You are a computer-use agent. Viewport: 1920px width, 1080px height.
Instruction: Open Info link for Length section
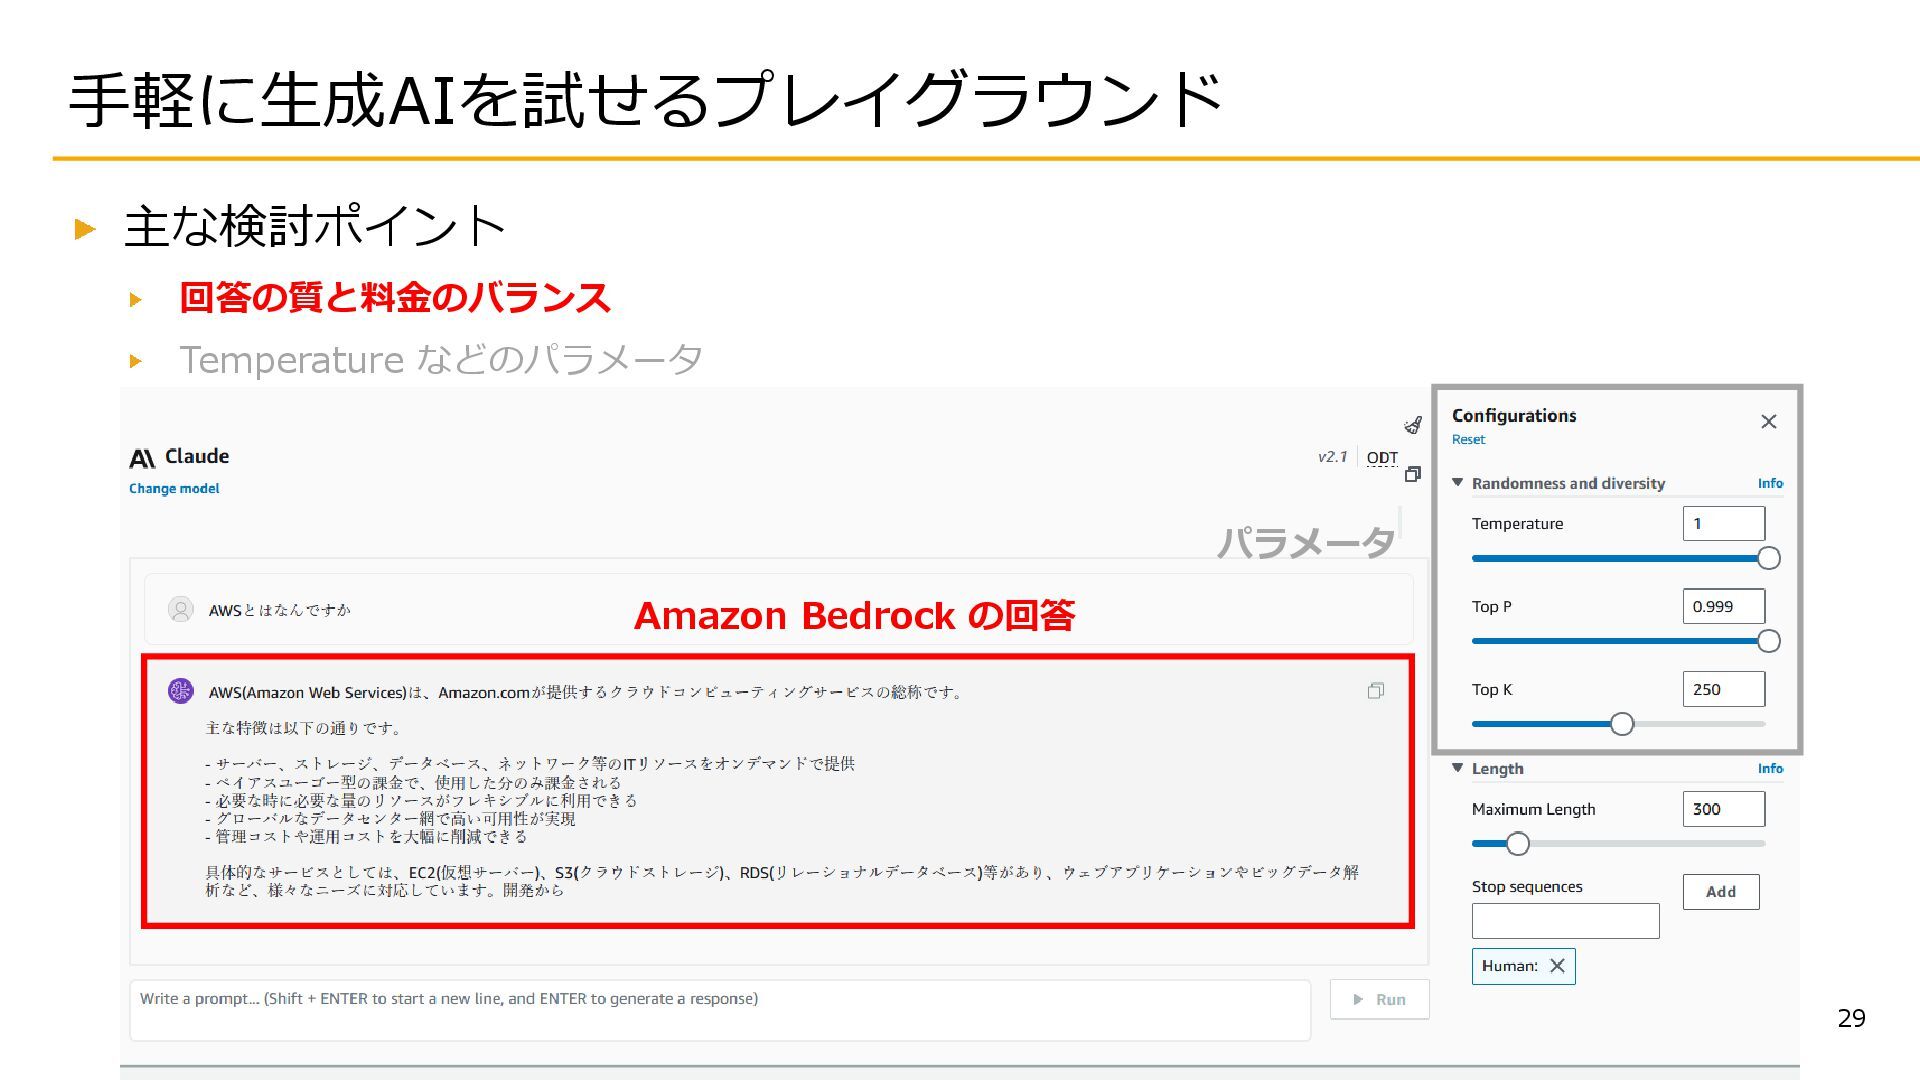(x=1769, y=768)
